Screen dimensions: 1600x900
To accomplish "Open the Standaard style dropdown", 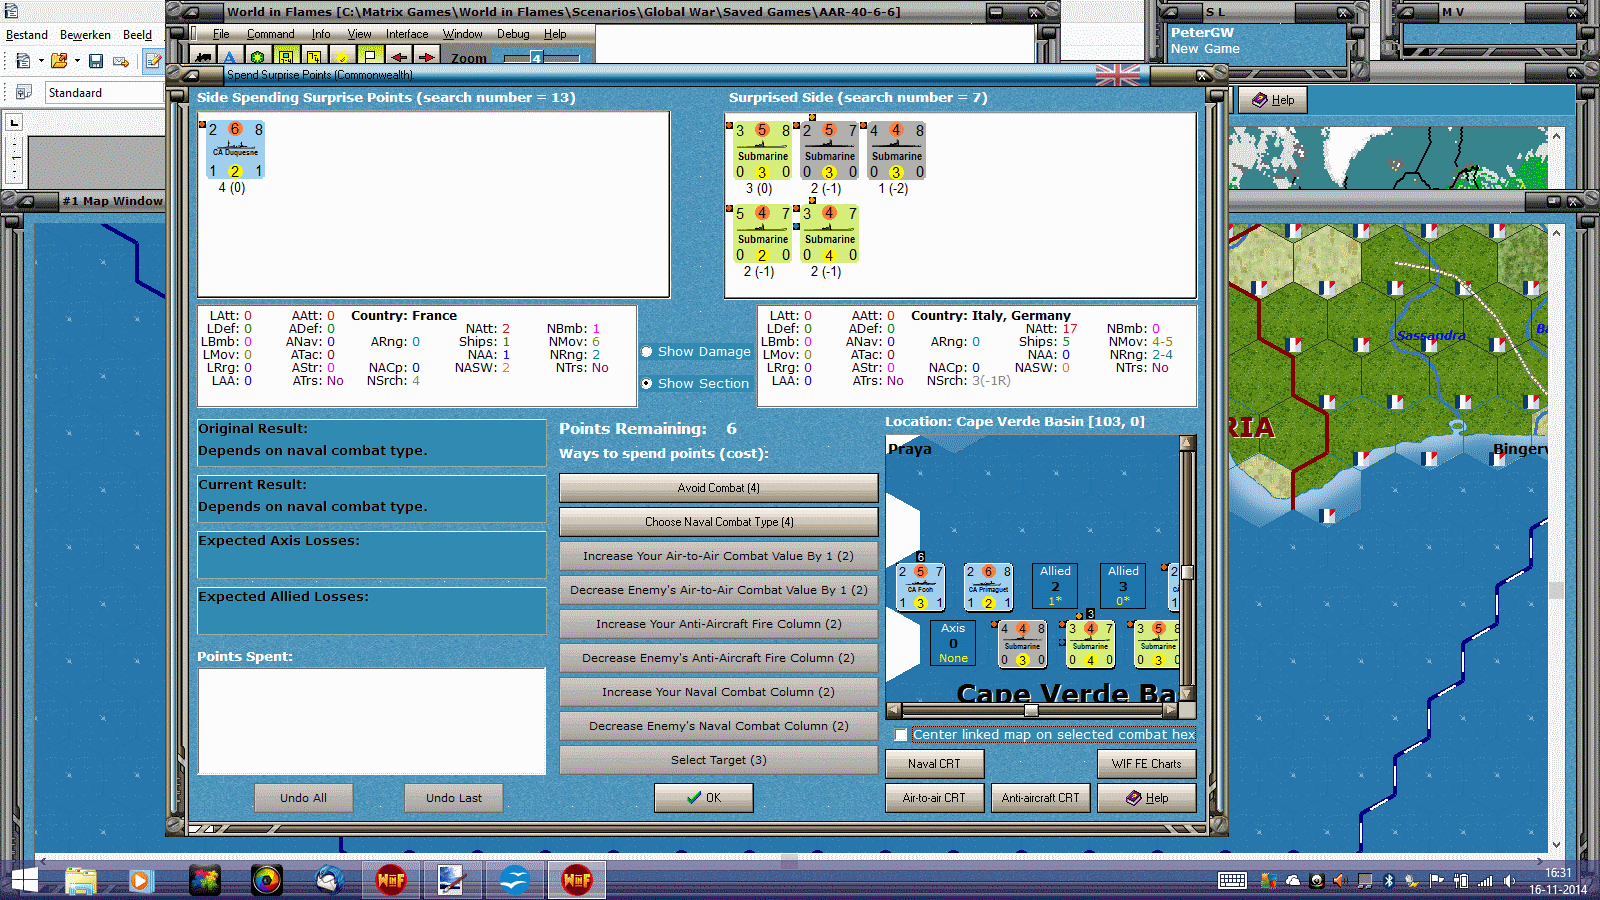I will [104, 93].
